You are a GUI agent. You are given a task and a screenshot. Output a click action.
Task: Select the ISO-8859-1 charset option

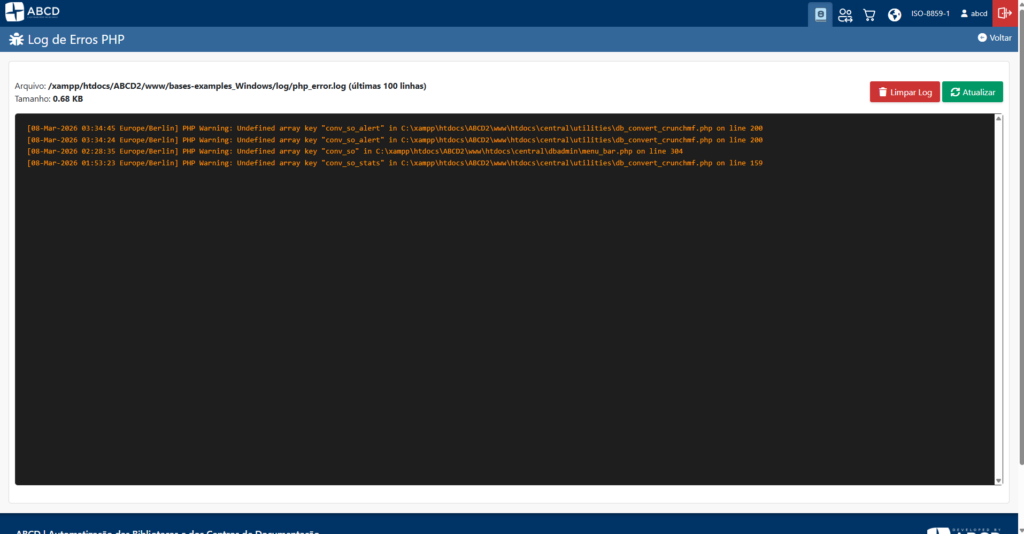[x=930, y=14]
